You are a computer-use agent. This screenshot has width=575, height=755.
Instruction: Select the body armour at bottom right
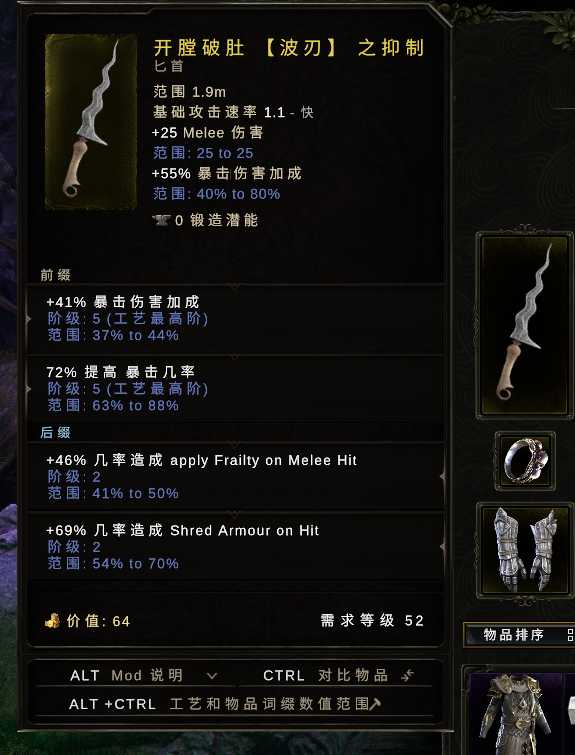(x=516, y=712)
